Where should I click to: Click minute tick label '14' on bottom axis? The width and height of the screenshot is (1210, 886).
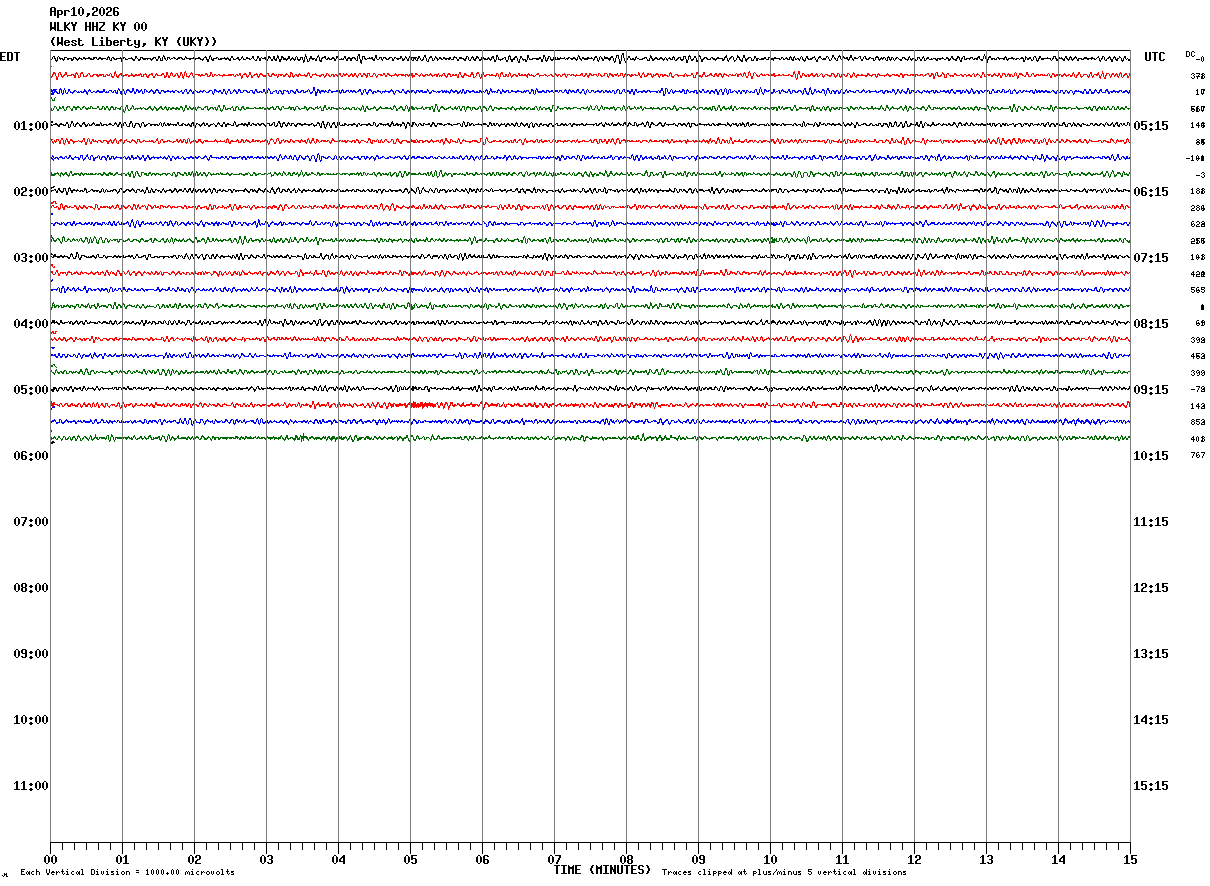[1058, 860]
